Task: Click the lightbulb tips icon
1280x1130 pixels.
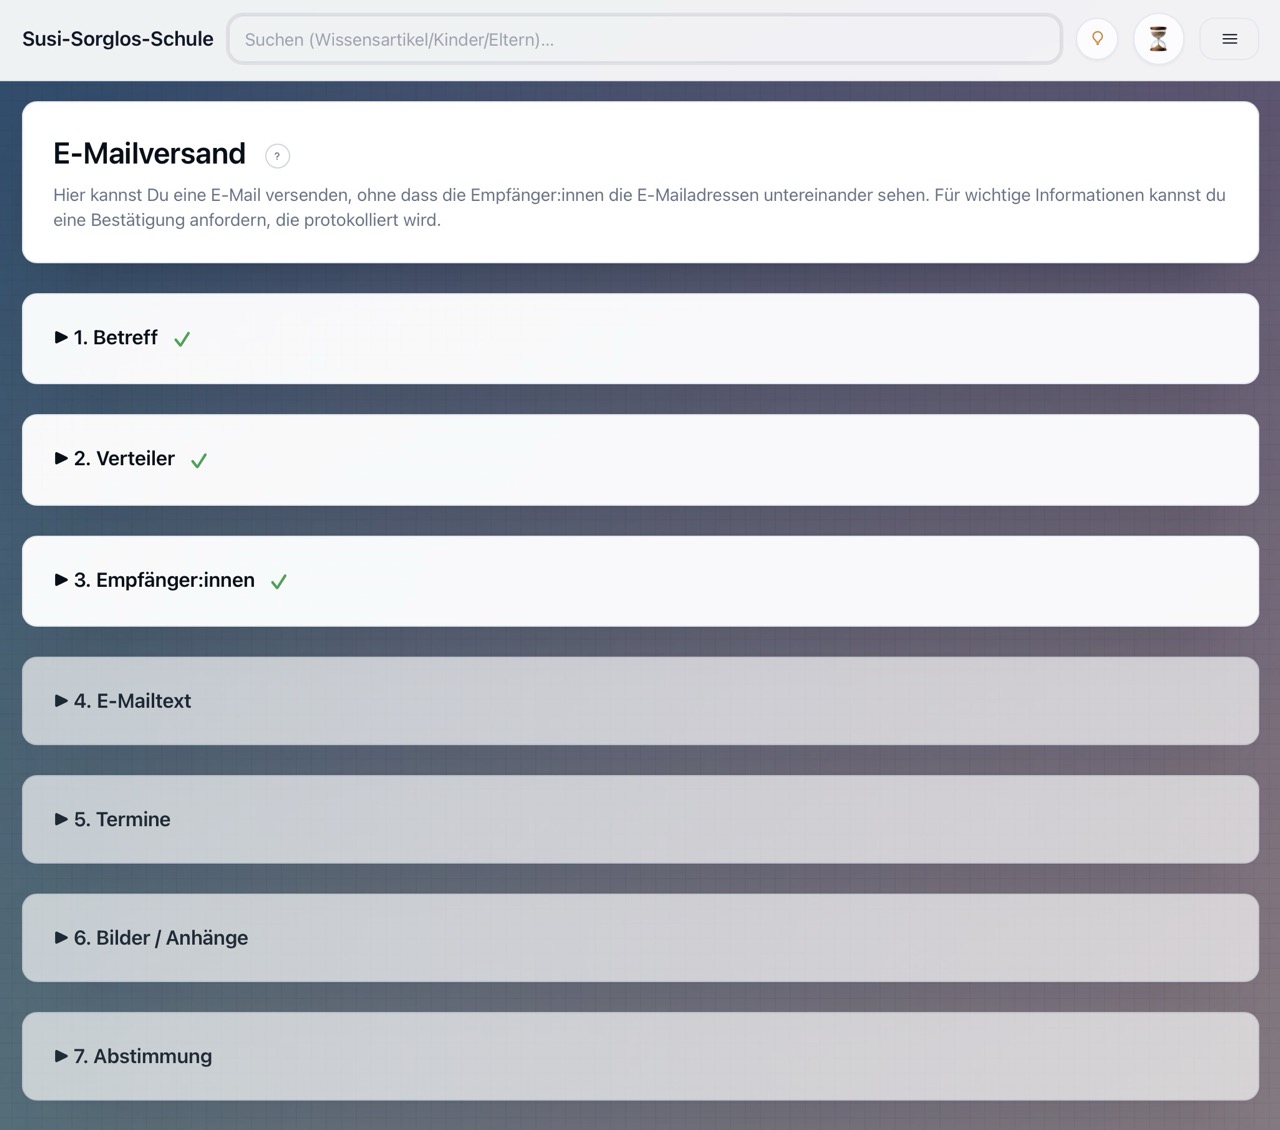Action: [x=1097, y=39]
